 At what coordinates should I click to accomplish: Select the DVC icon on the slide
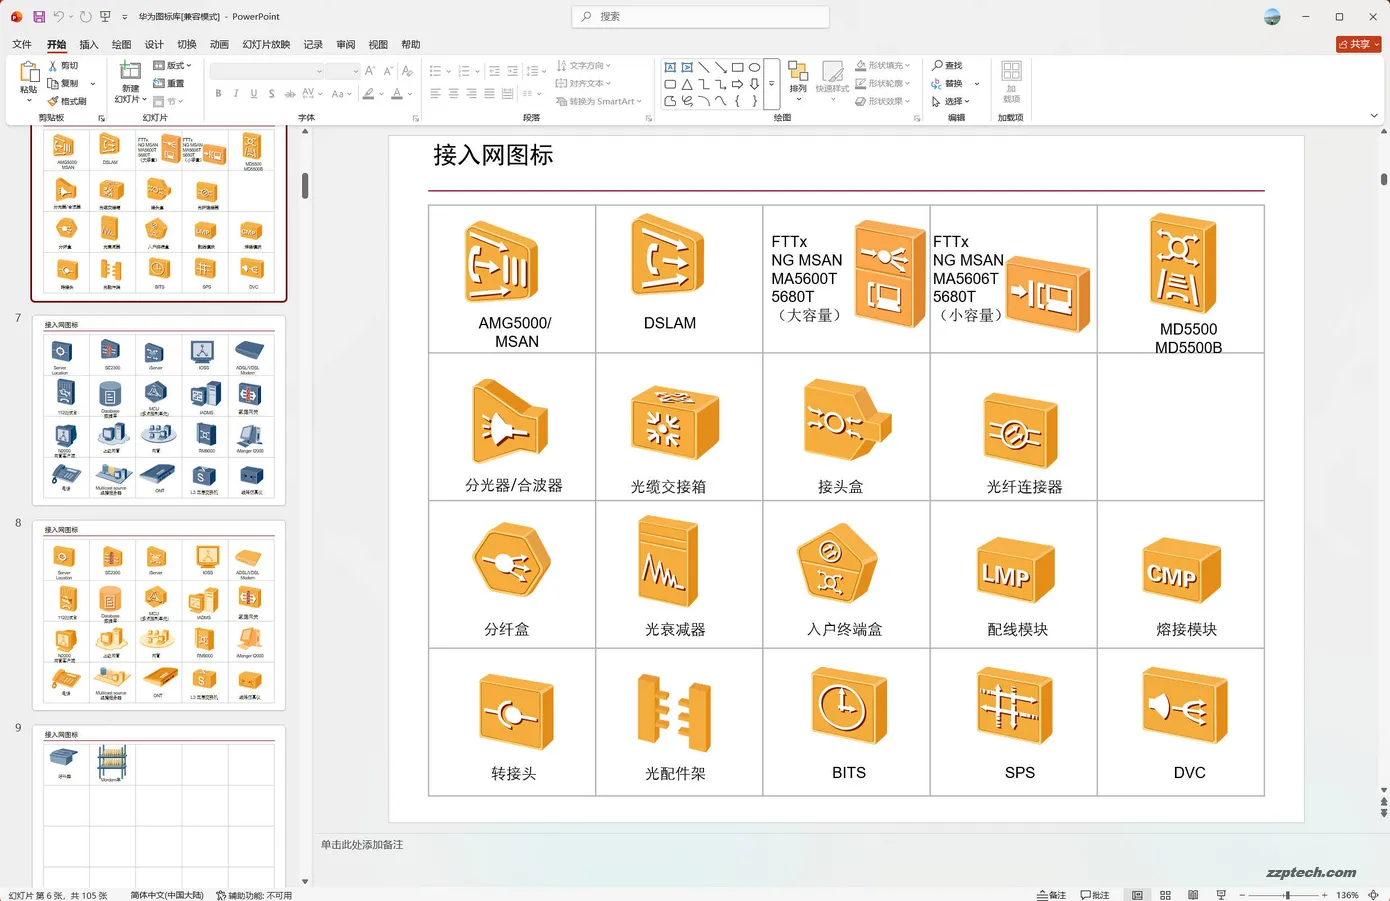(1184, 706)
